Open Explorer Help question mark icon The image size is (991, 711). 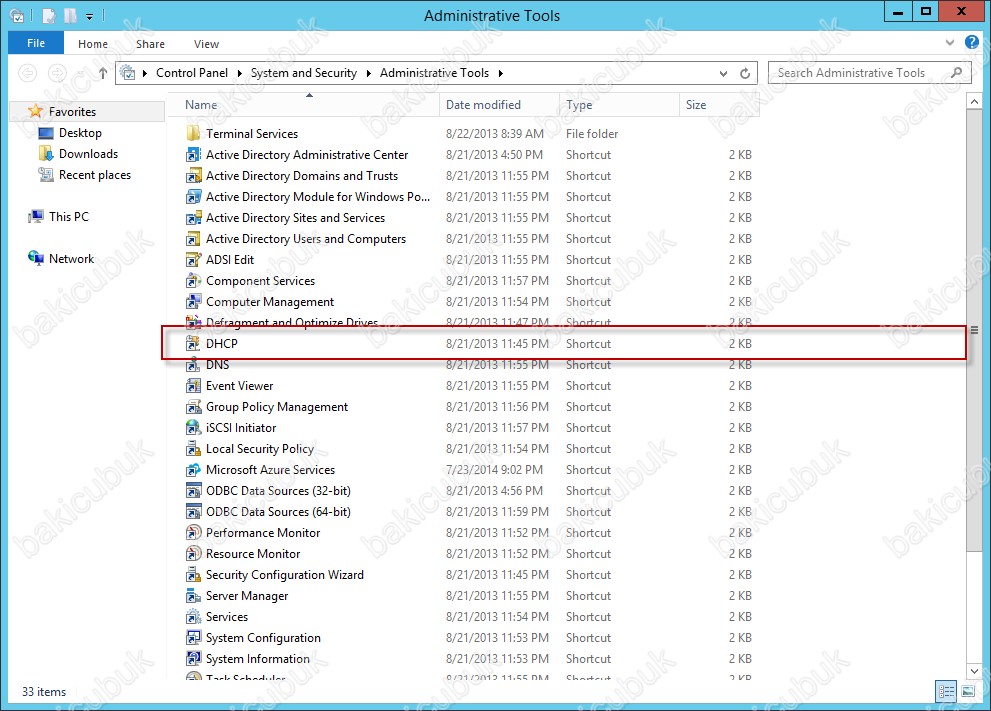(x=971, y=42)
